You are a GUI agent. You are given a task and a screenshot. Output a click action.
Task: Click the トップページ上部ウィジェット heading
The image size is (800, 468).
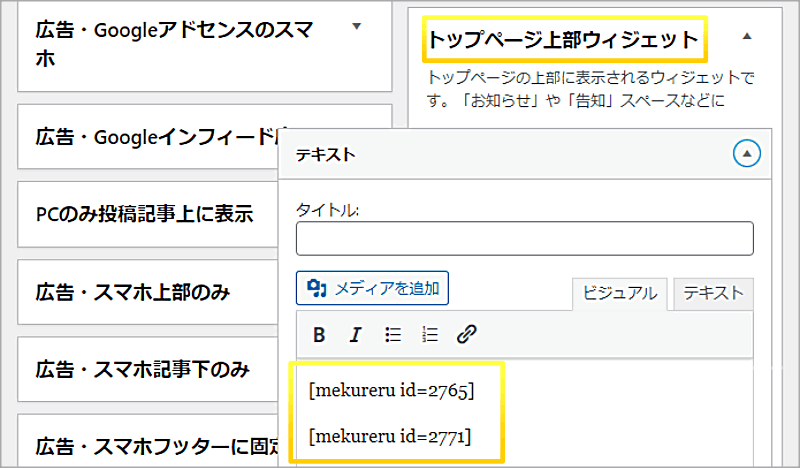(563, 40)
